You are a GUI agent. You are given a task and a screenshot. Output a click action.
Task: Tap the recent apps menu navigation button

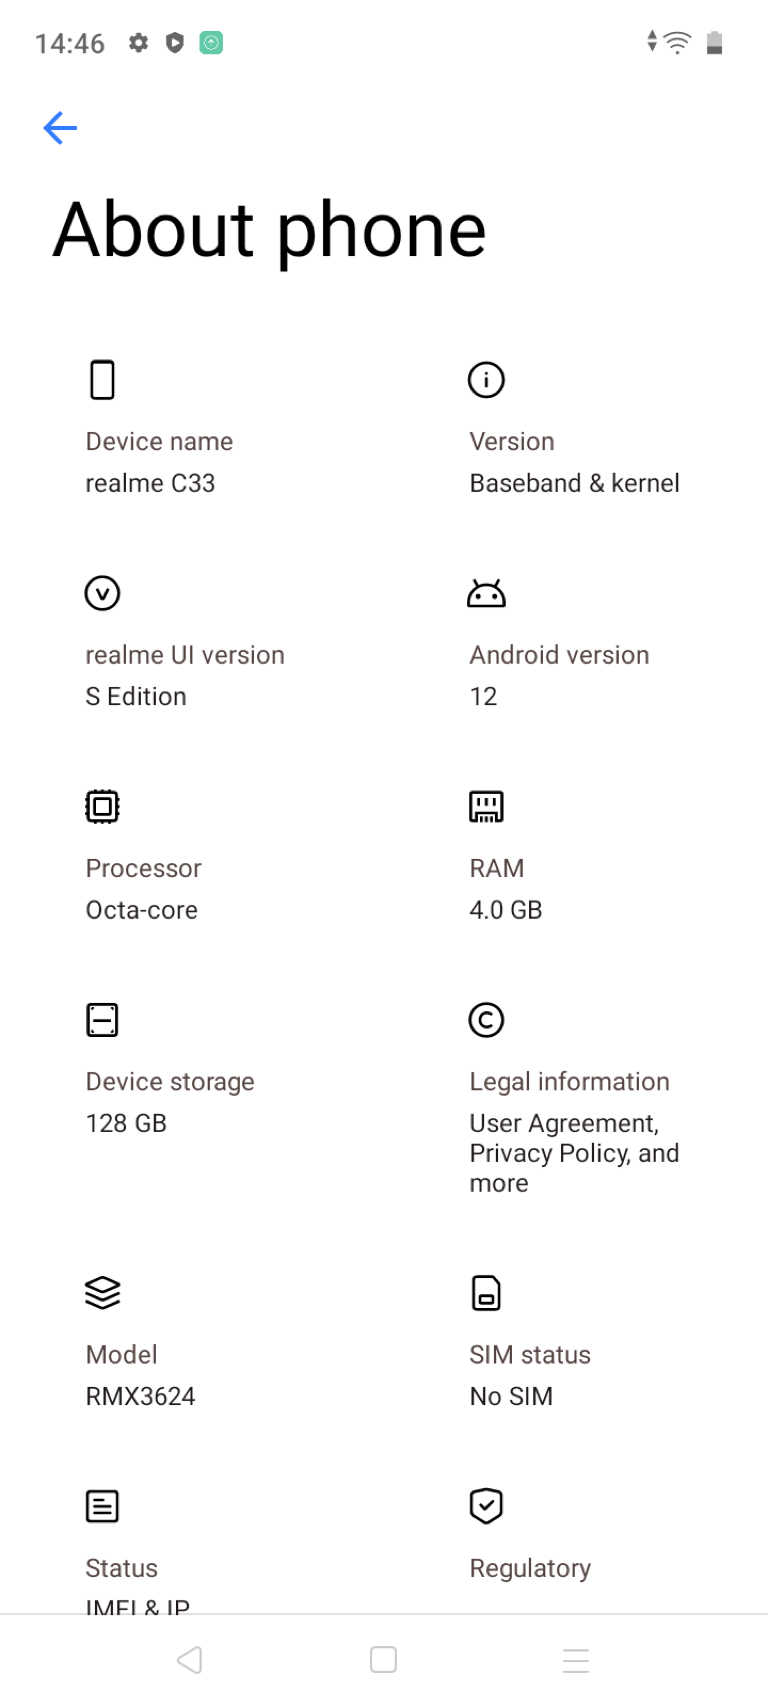(576, 1660)
